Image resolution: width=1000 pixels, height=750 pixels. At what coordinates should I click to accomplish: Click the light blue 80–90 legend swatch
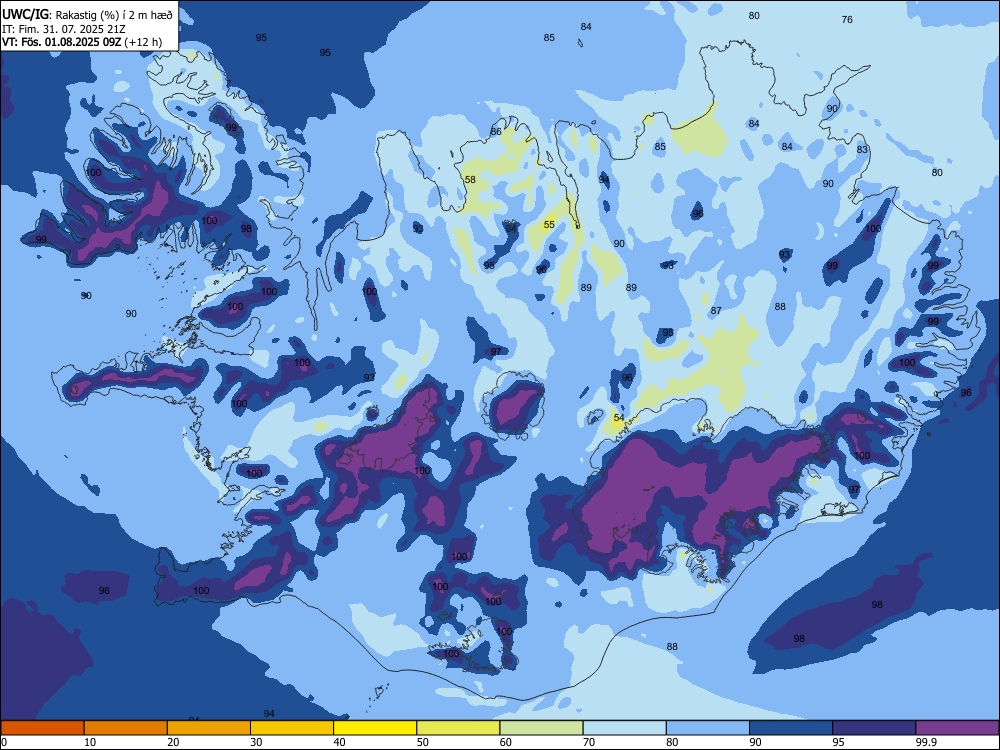[x=708, y=728]
